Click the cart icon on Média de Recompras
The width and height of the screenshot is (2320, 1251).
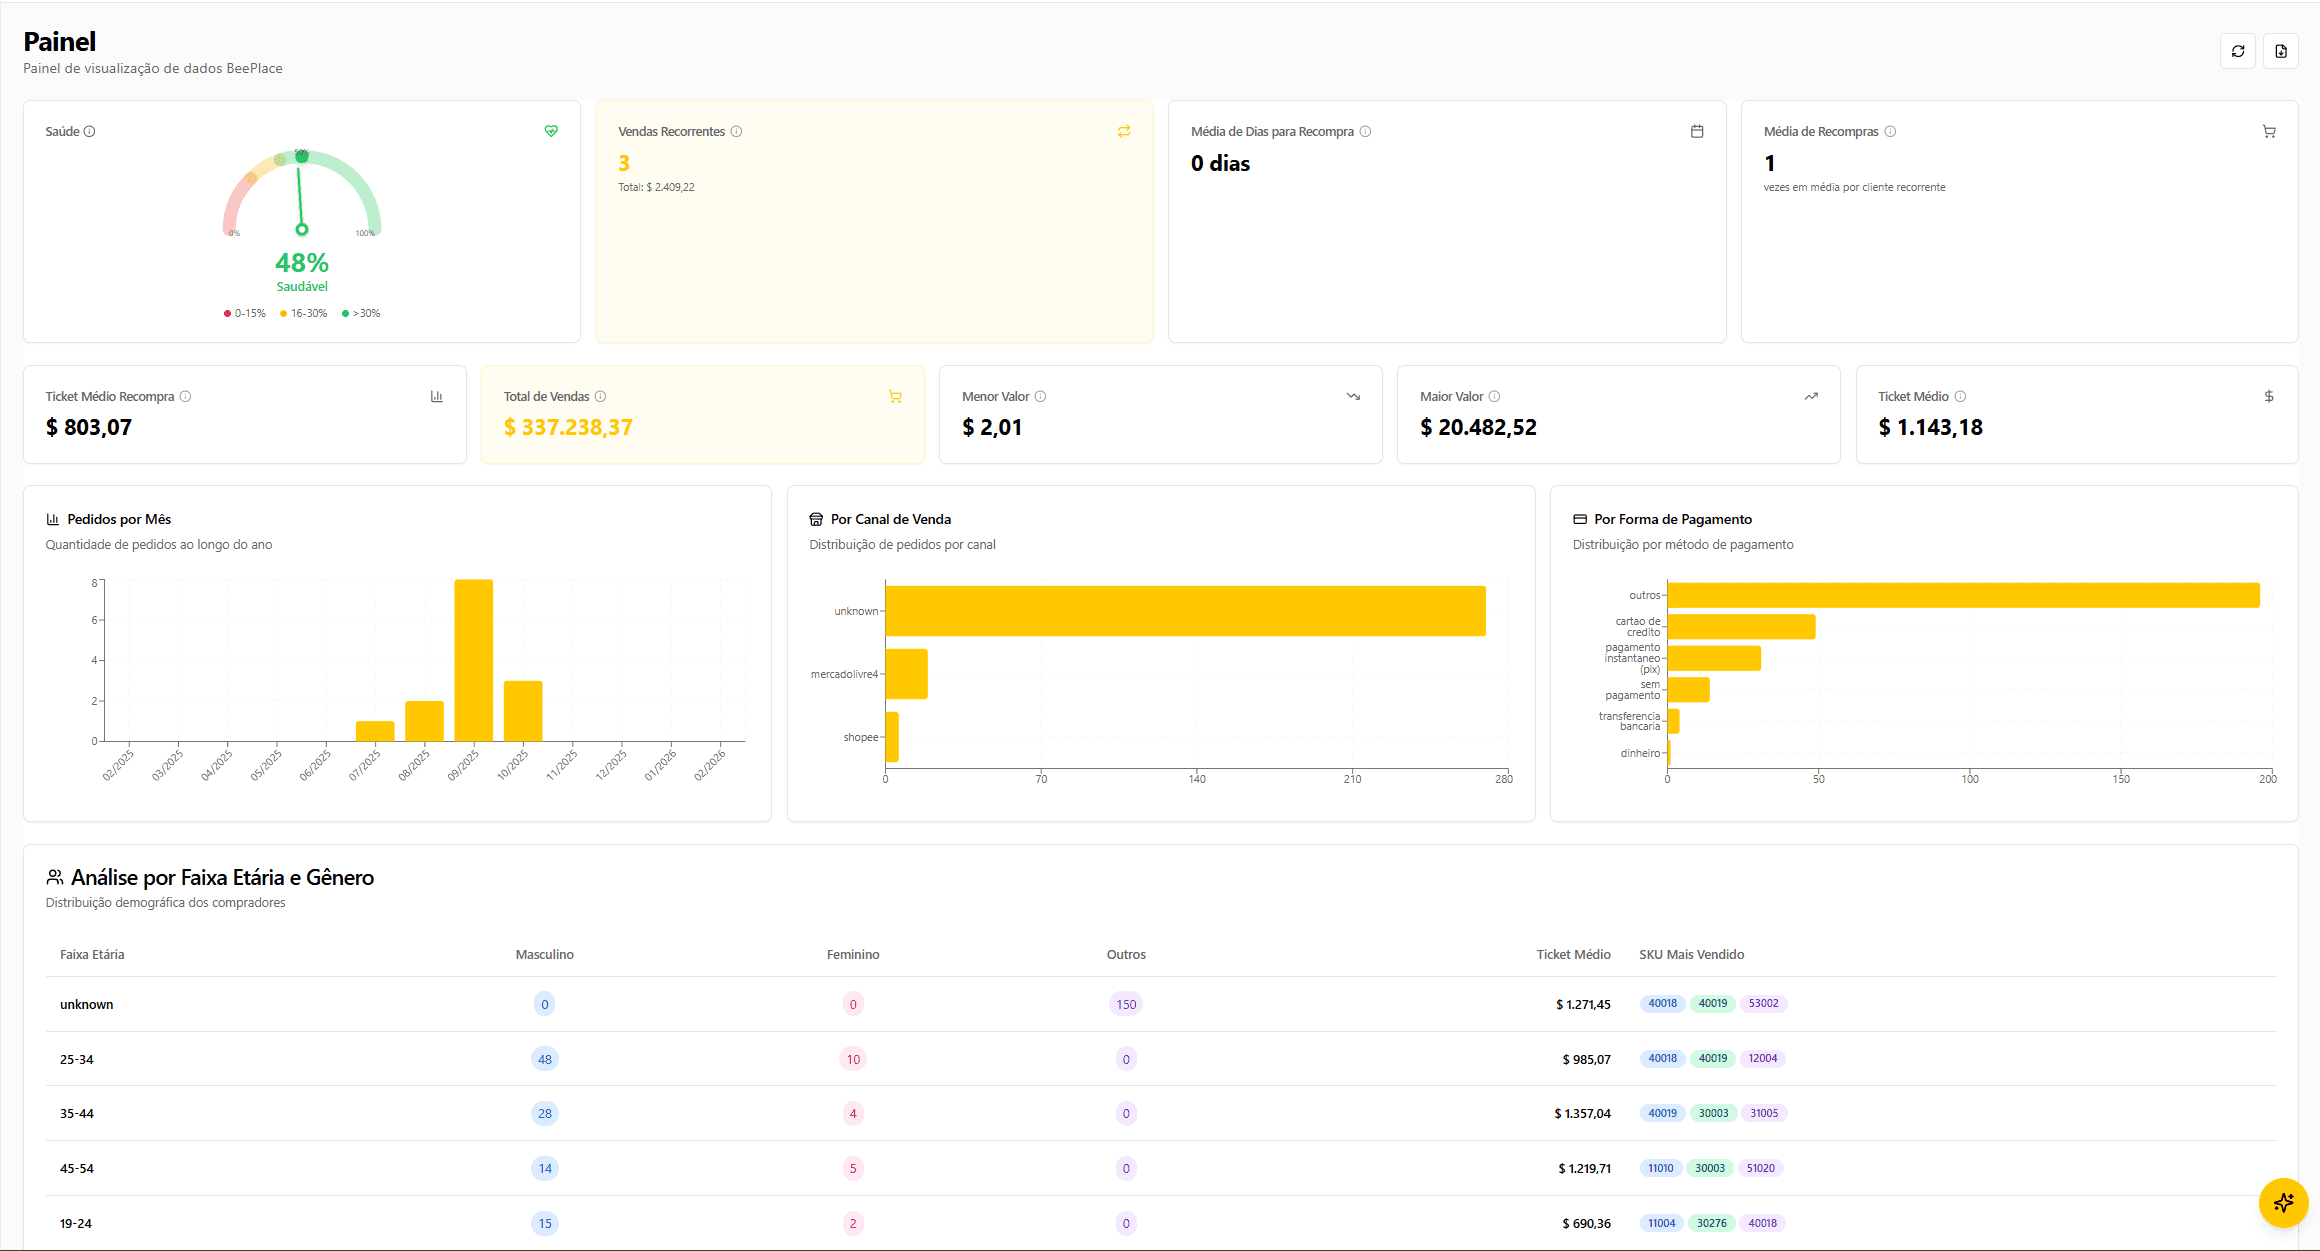pos(2269,131)
